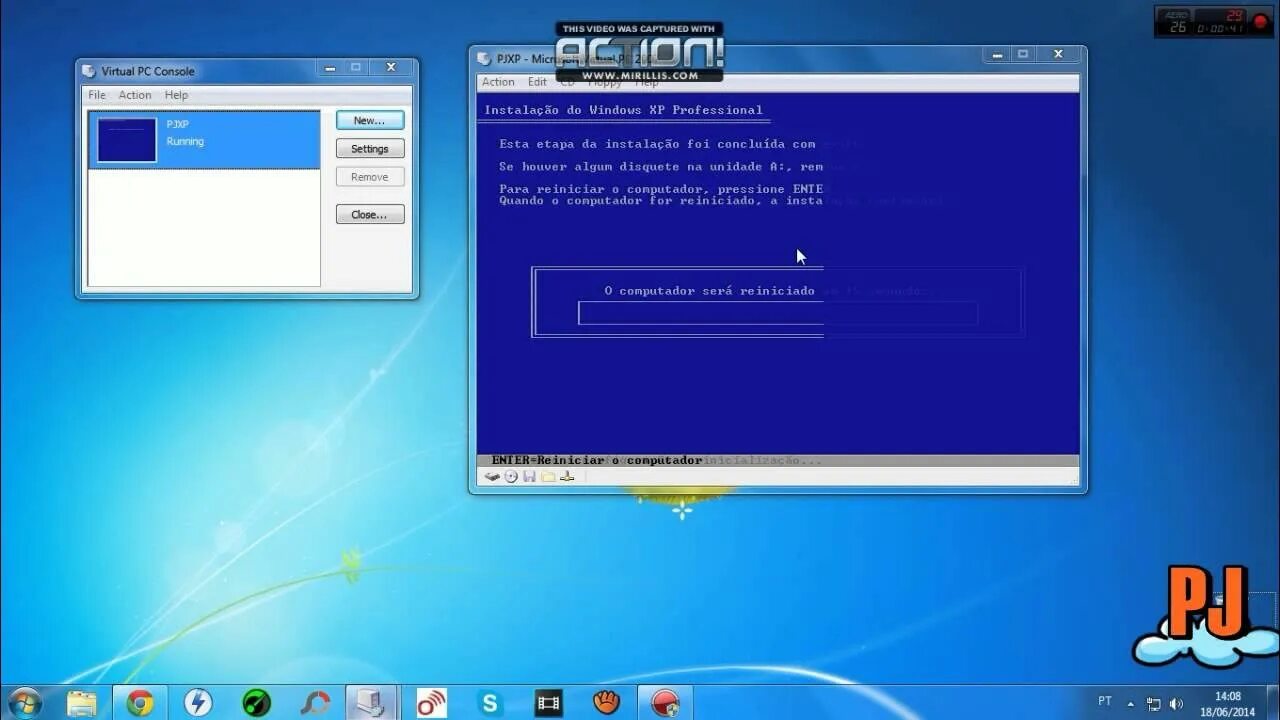
Task: Open the red-grey swirl taskbar app
Action: 315,703
